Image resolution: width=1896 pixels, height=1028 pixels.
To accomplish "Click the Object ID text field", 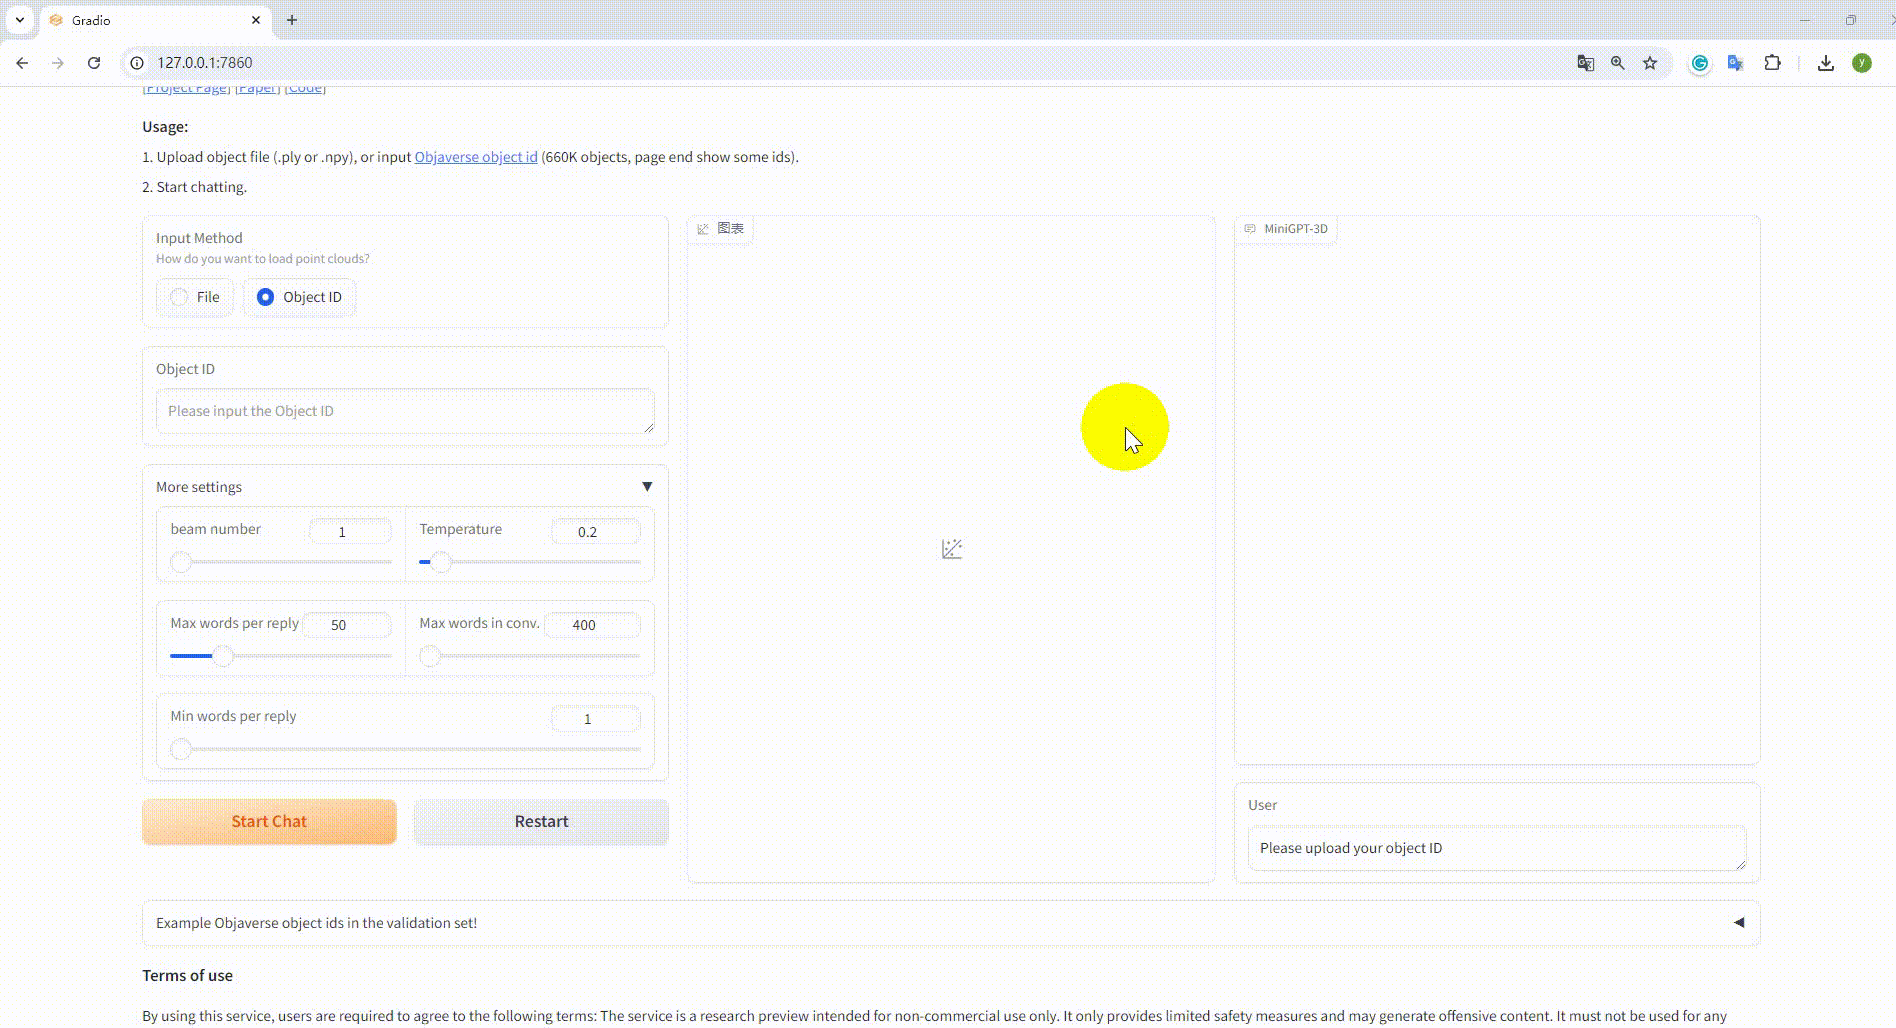I will point(405,411).
